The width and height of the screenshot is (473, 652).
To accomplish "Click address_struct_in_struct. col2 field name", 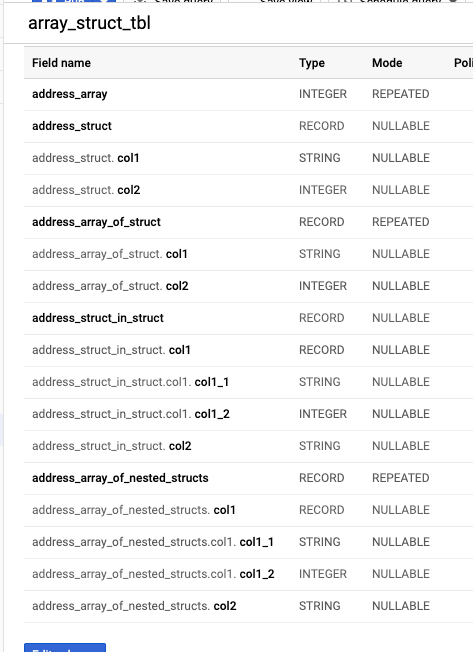I will [x=112, y=446].
